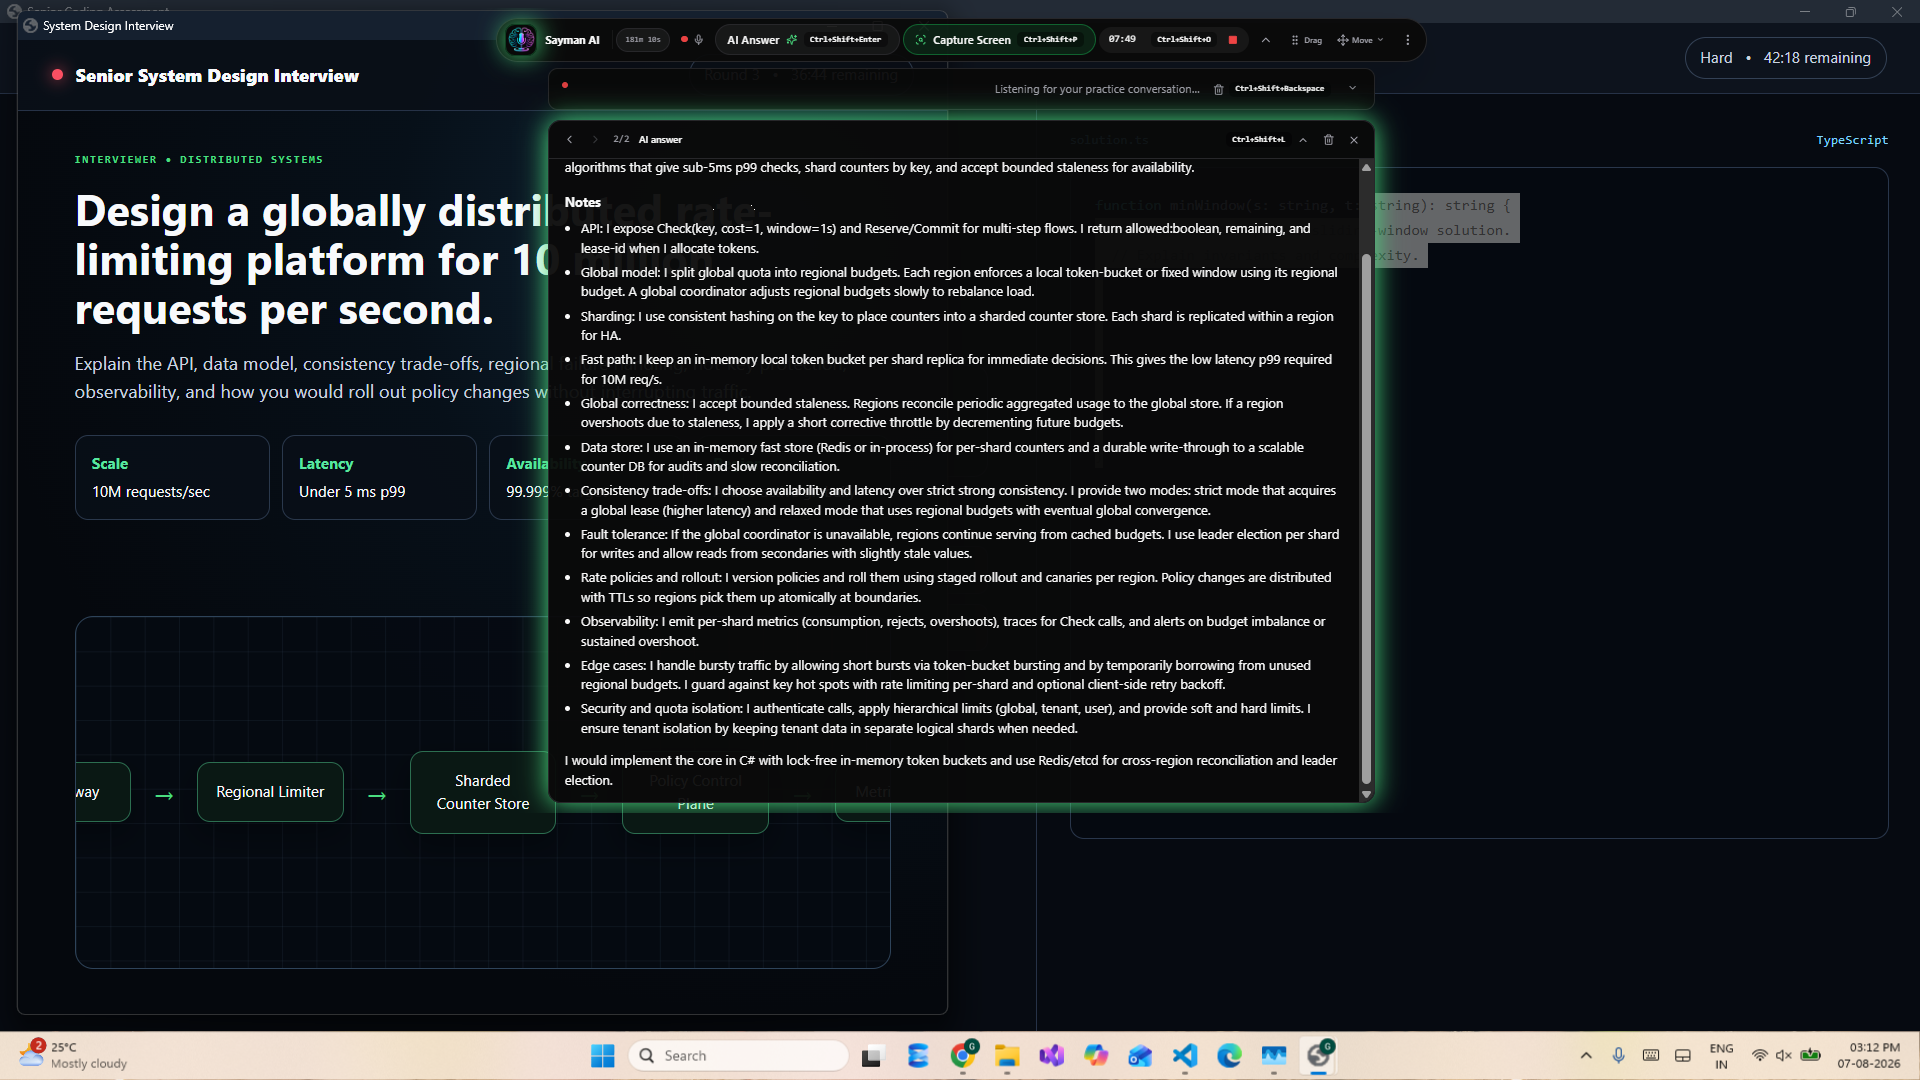
Task: Click the INTERVIEWER DISTRIBUTED SYSTEMS label
Action: [199, 160]
